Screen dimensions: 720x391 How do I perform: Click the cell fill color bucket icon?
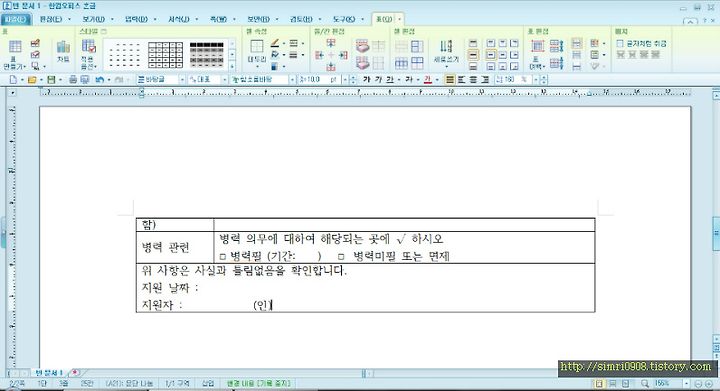275,55
